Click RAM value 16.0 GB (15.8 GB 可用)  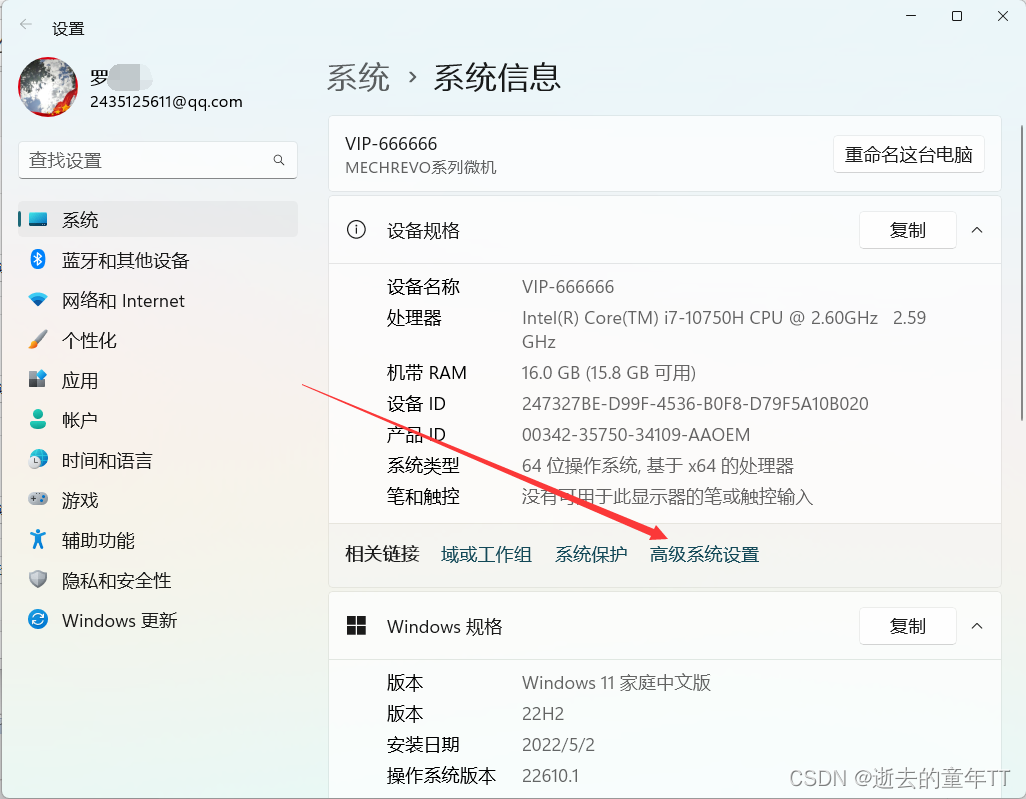(609, 373)
